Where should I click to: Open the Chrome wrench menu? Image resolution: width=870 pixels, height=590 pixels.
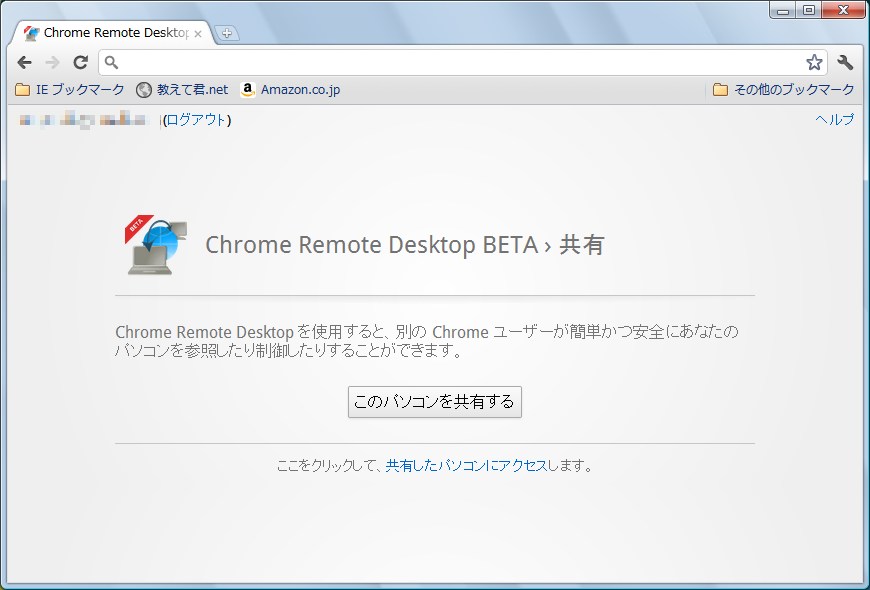(845, 62)
